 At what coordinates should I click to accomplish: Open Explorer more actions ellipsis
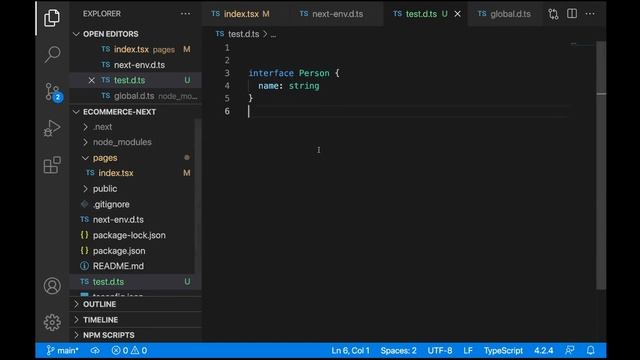pyautogui.click(x=185, y=13)
